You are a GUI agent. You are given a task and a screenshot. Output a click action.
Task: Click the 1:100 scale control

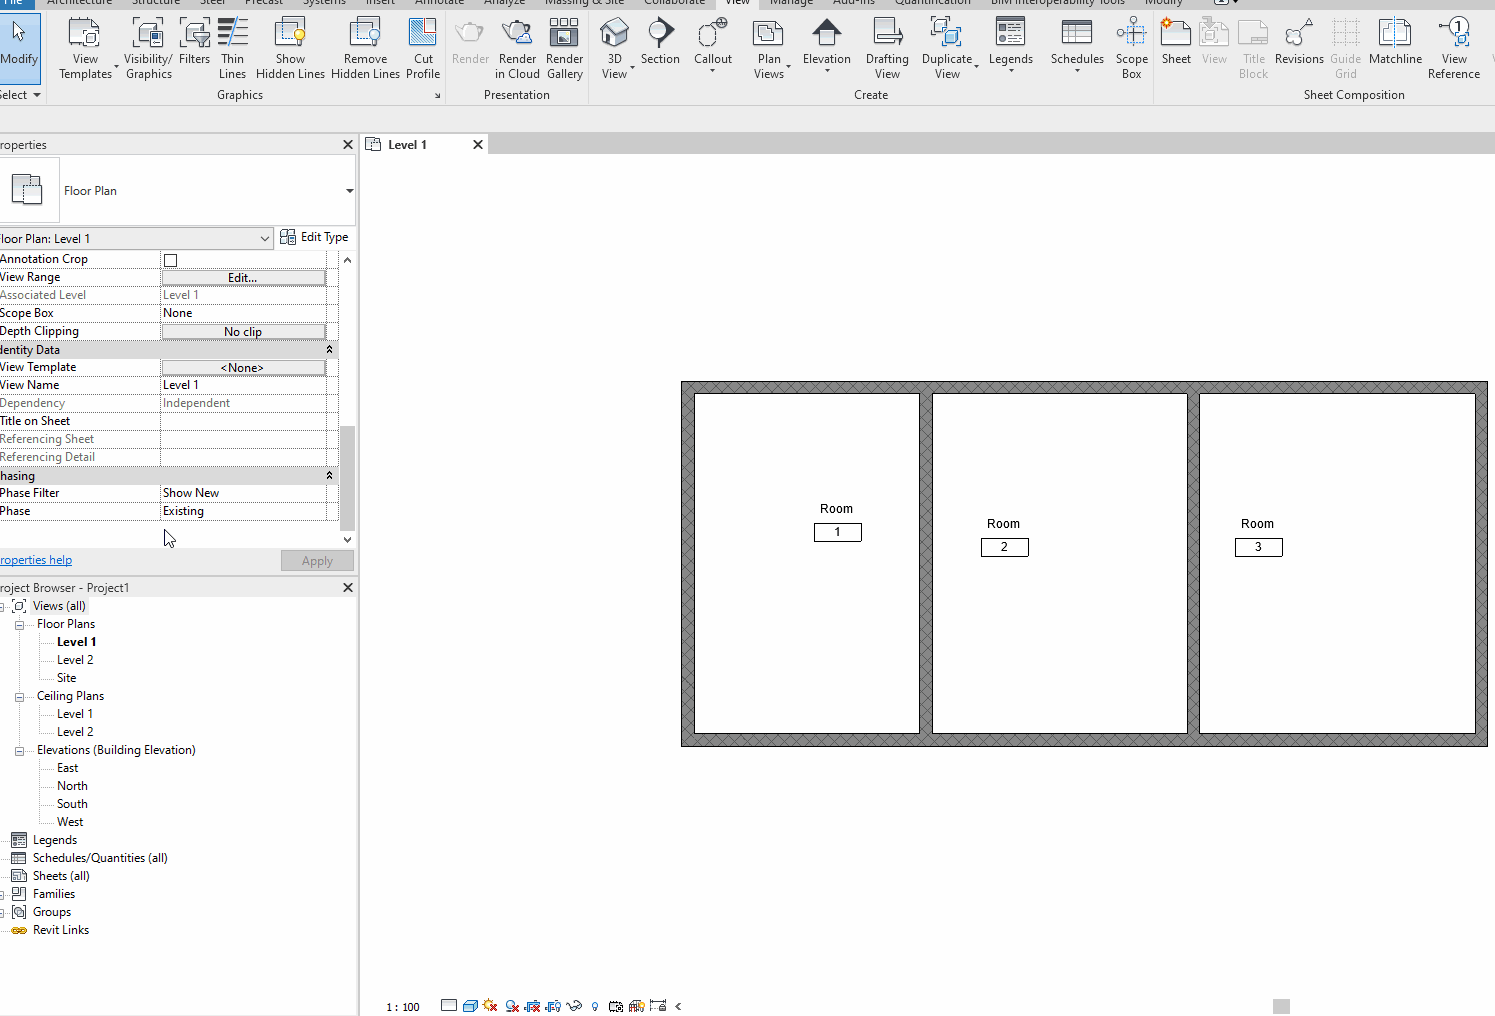[402, 1006]
